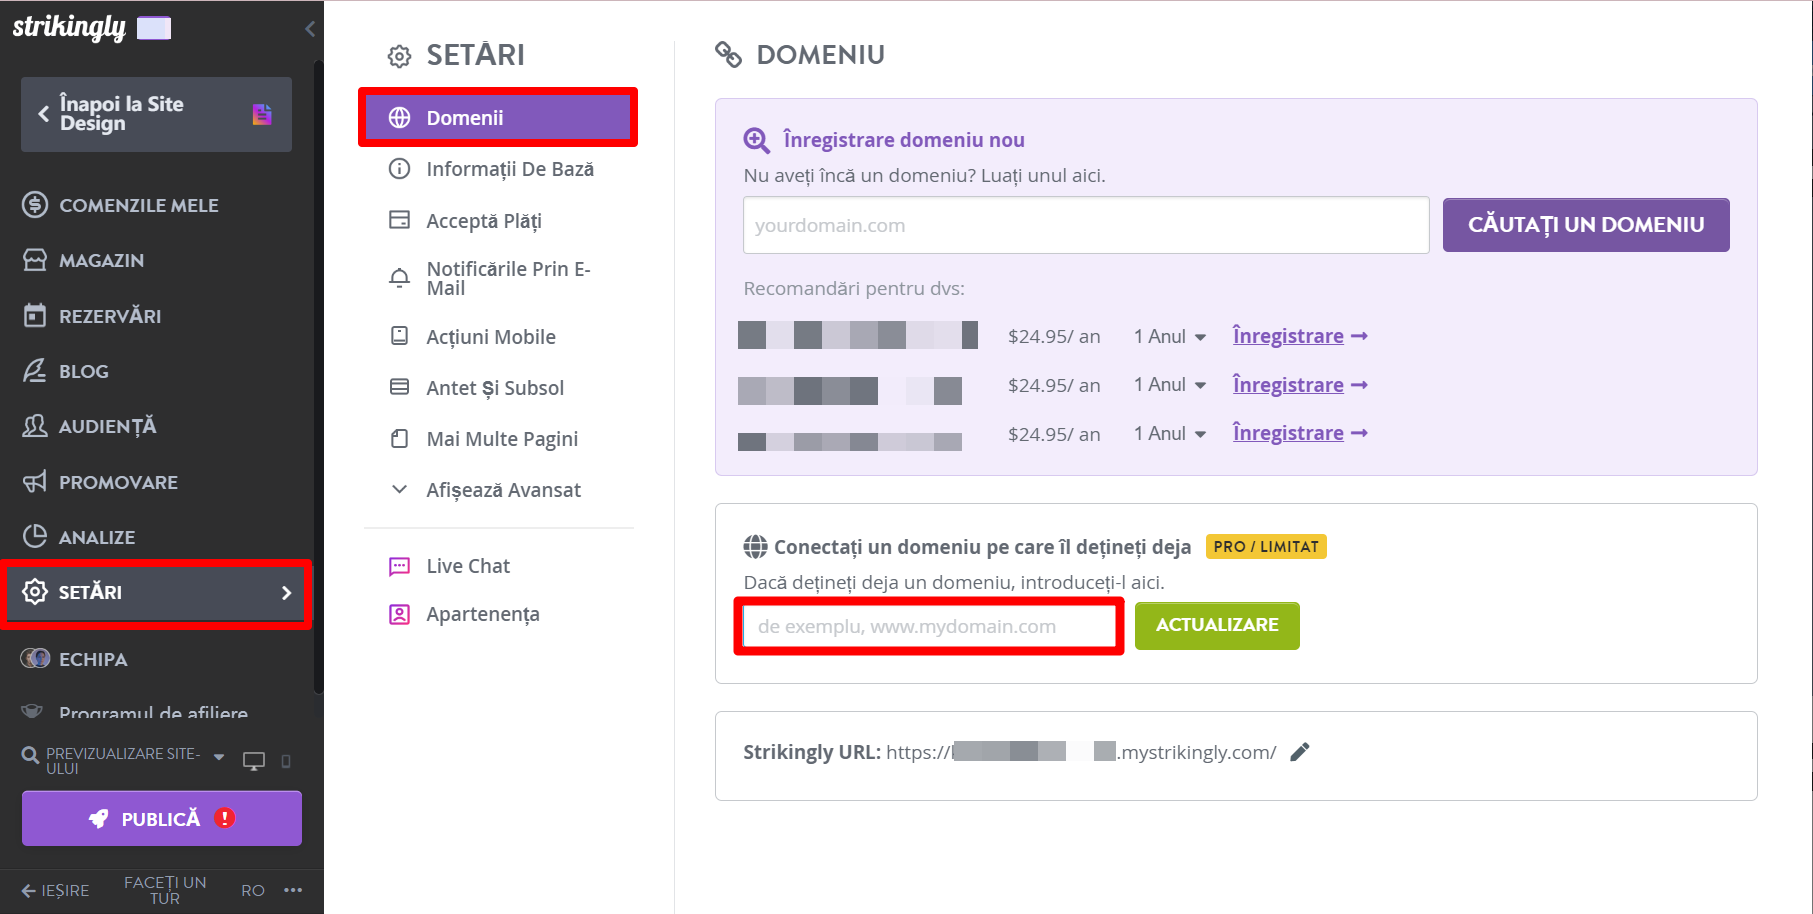Switch to mobile preview icon
Viewport: 1813px width, 914px height.
pyautogui.click(x=286, y=761)
